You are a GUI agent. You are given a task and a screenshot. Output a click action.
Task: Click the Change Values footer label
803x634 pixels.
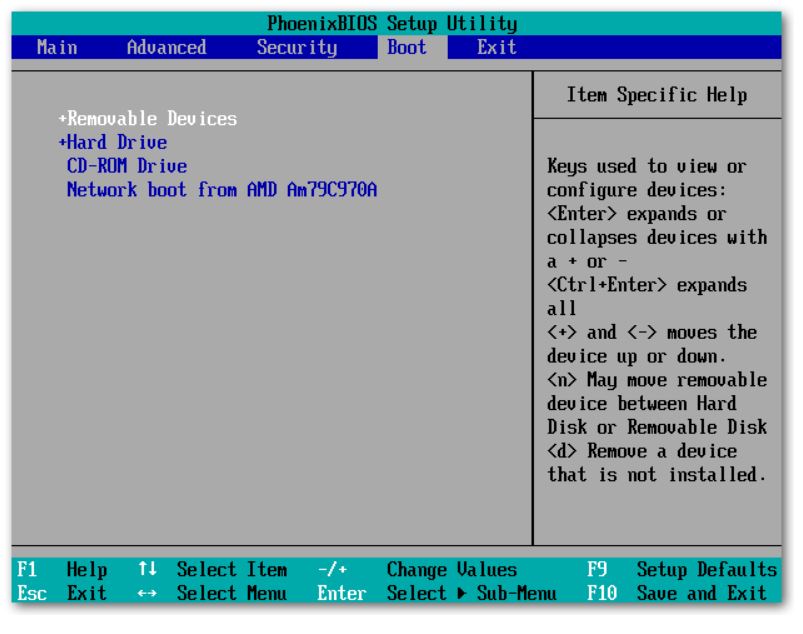pos(452,569)
